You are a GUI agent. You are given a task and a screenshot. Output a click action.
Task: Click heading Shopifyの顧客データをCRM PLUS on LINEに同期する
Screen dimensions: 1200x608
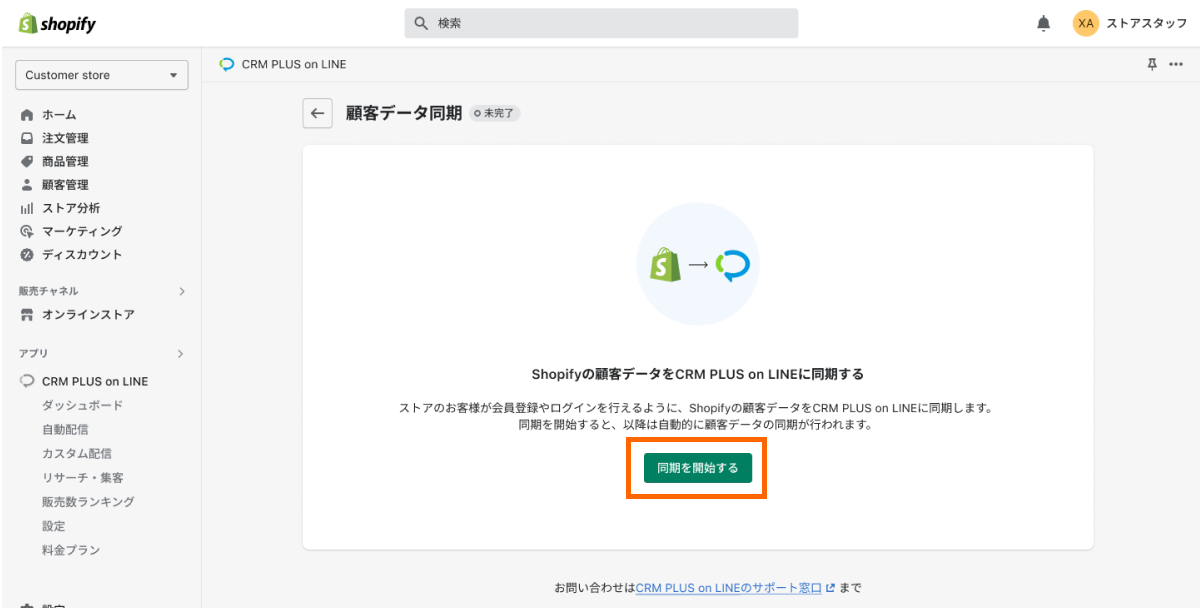coord(698,375)
